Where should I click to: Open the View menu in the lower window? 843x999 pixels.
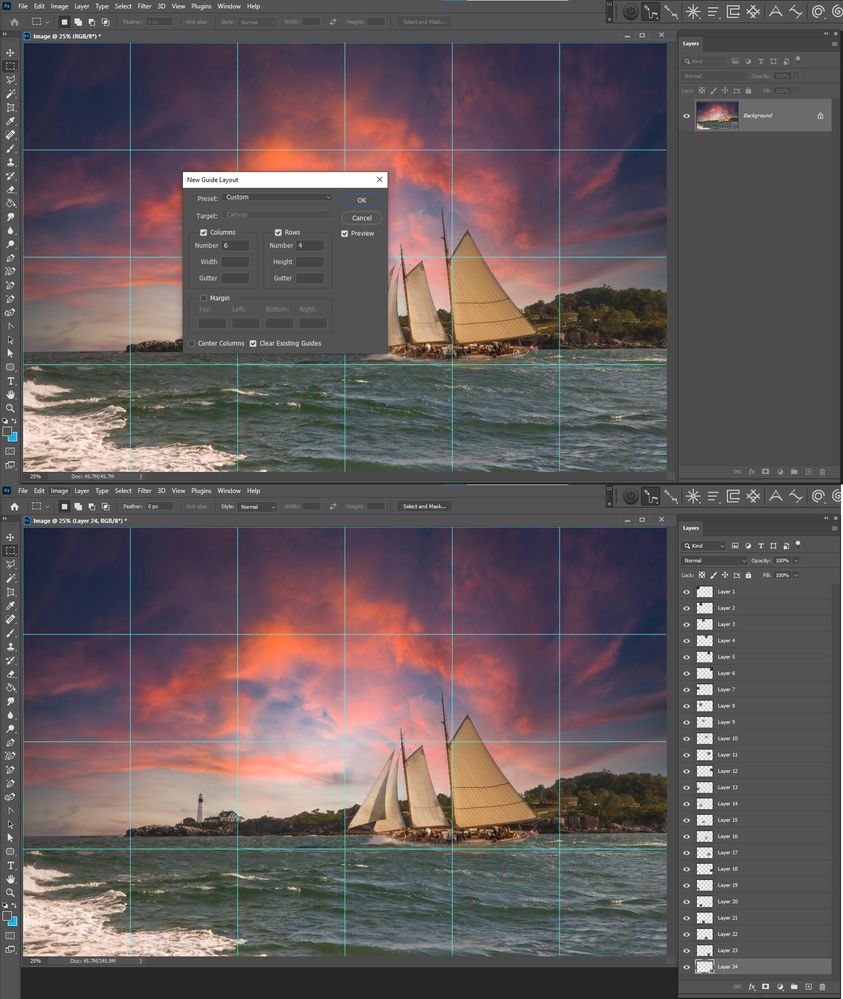click(x=178, y=491)
